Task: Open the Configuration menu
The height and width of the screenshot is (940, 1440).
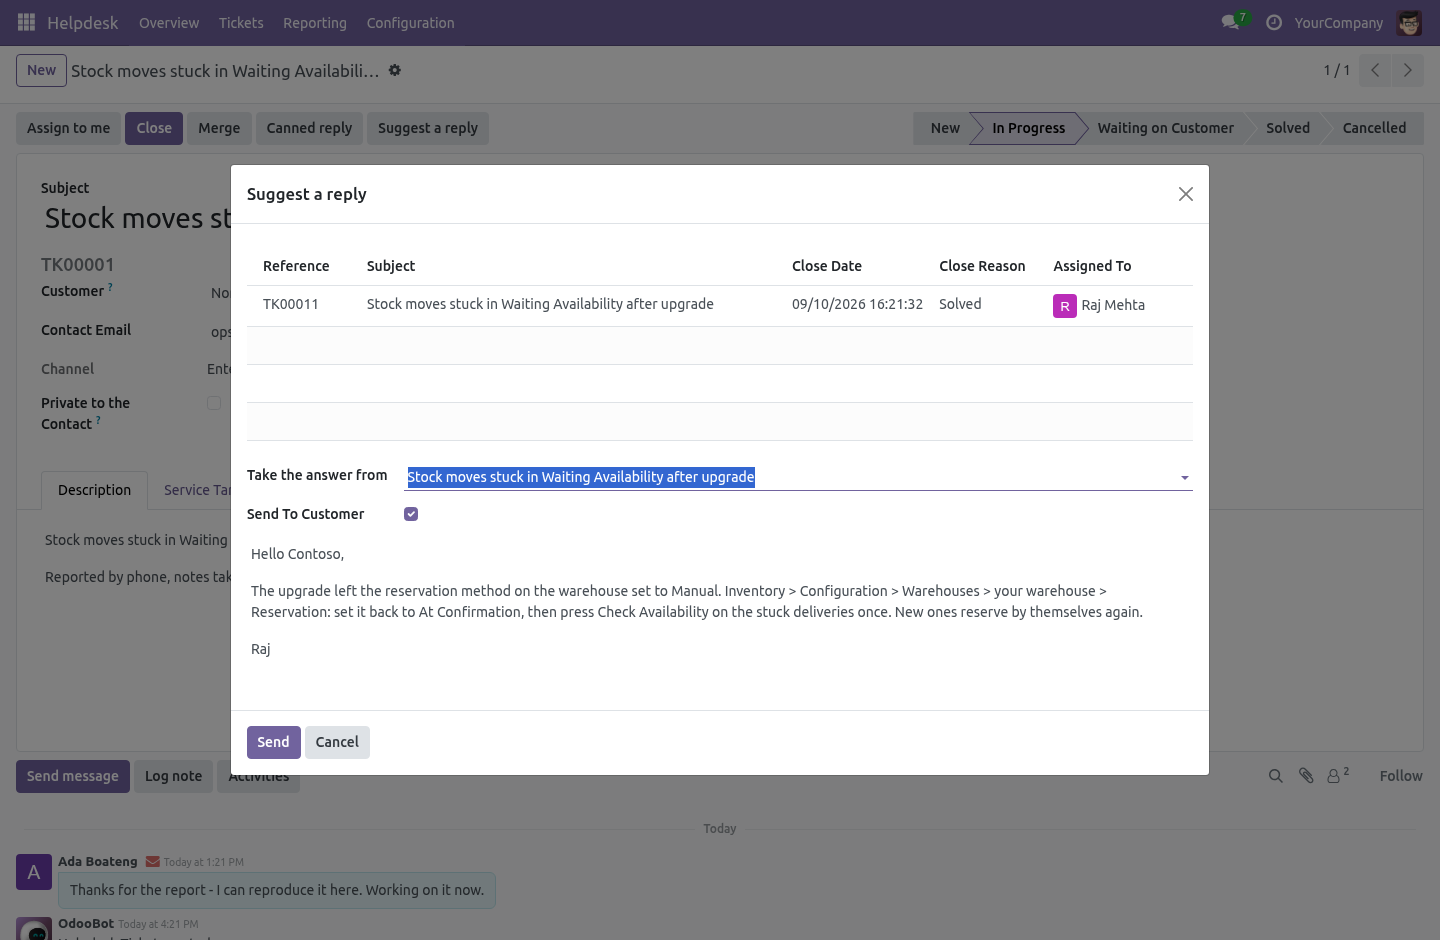Action: 410,23
